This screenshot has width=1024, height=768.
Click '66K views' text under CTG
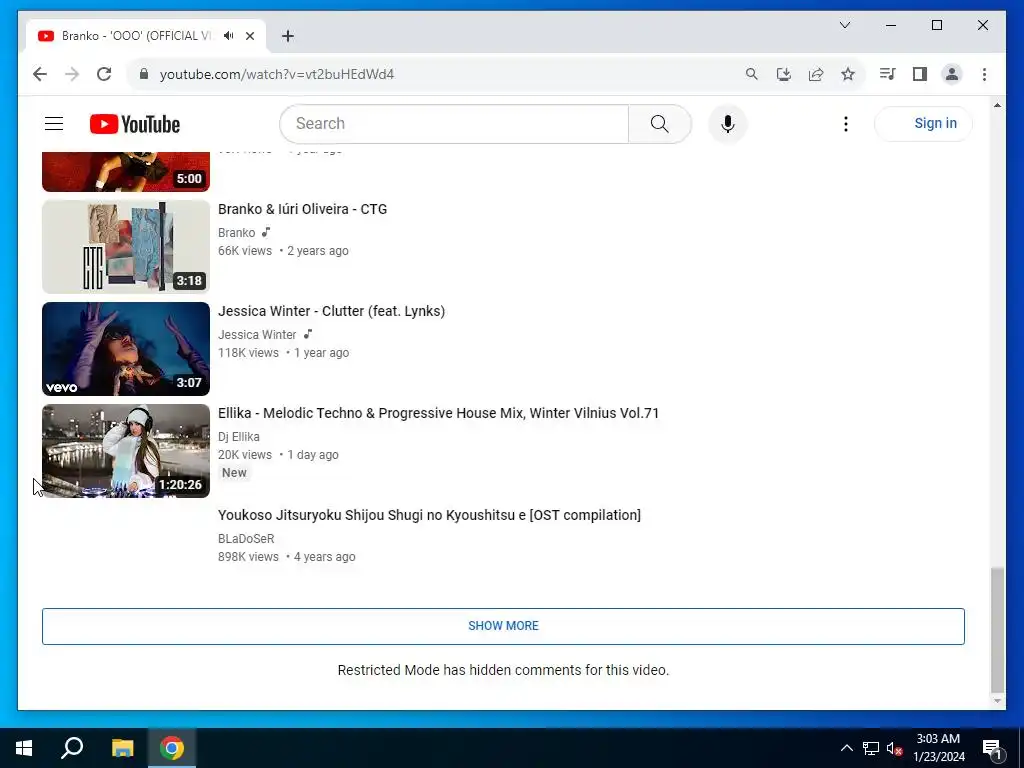pos(245,251)
